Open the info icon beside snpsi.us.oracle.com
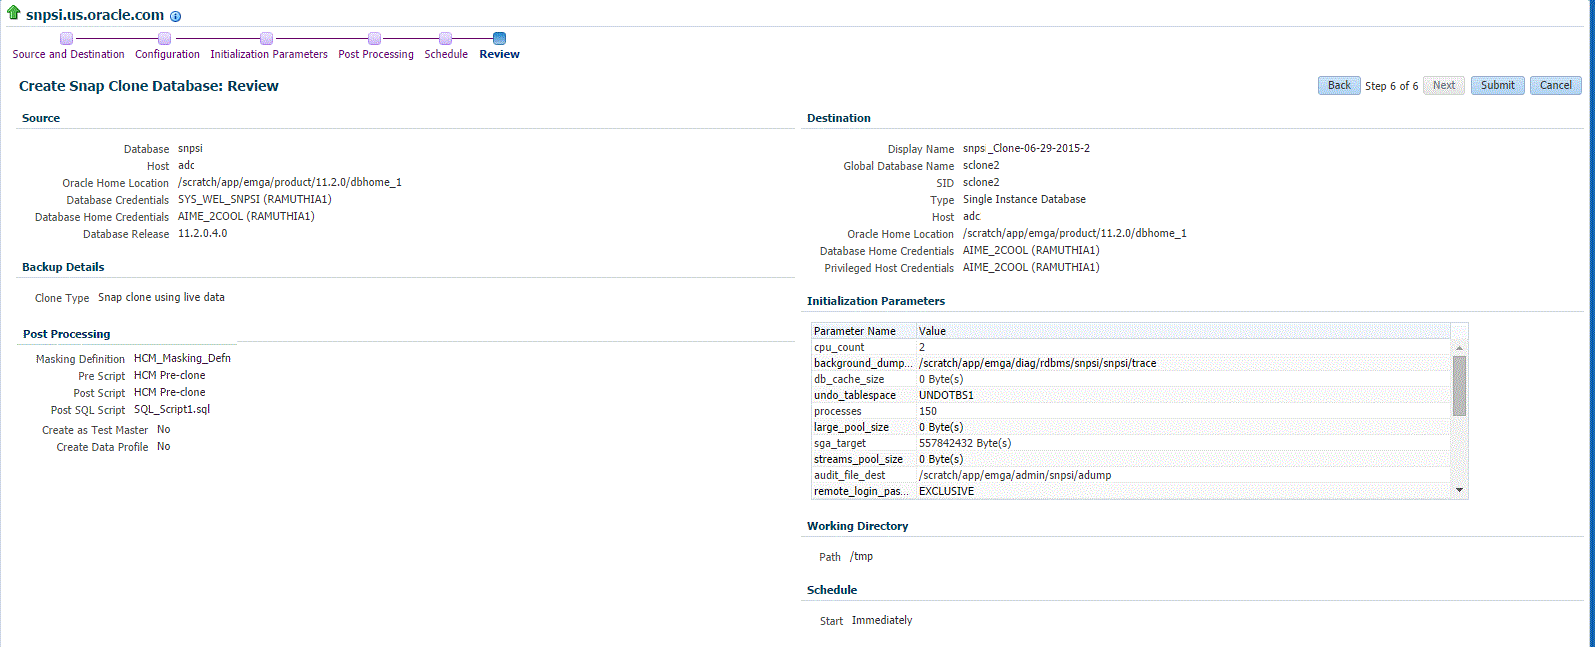Screen dimensions: 1595x647 (176, 17)
